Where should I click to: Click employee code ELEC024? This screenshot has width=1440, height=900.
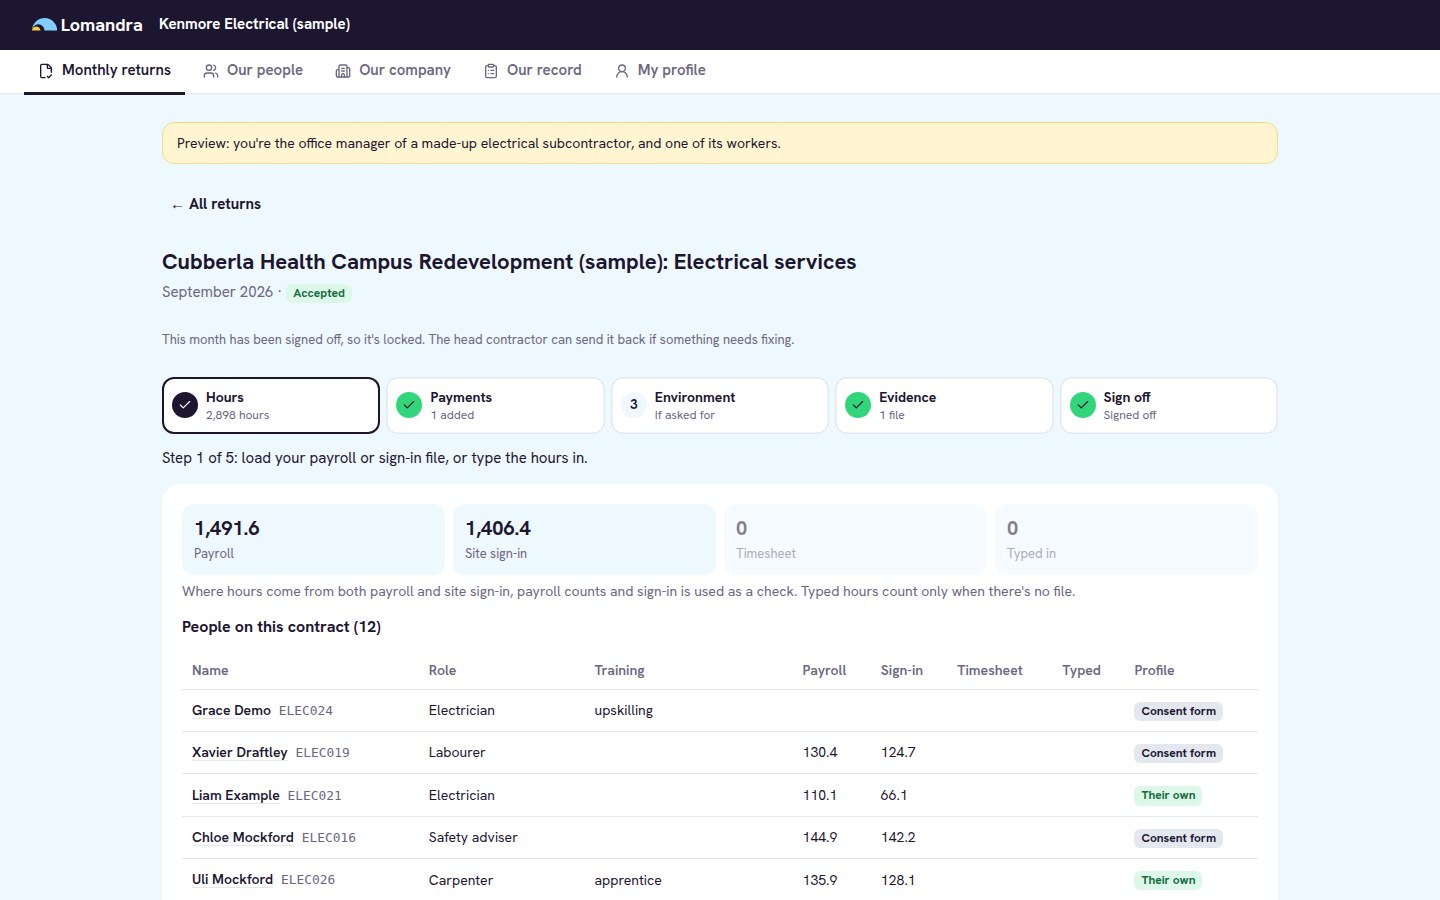pyautogui.click(x=306, y=711)
